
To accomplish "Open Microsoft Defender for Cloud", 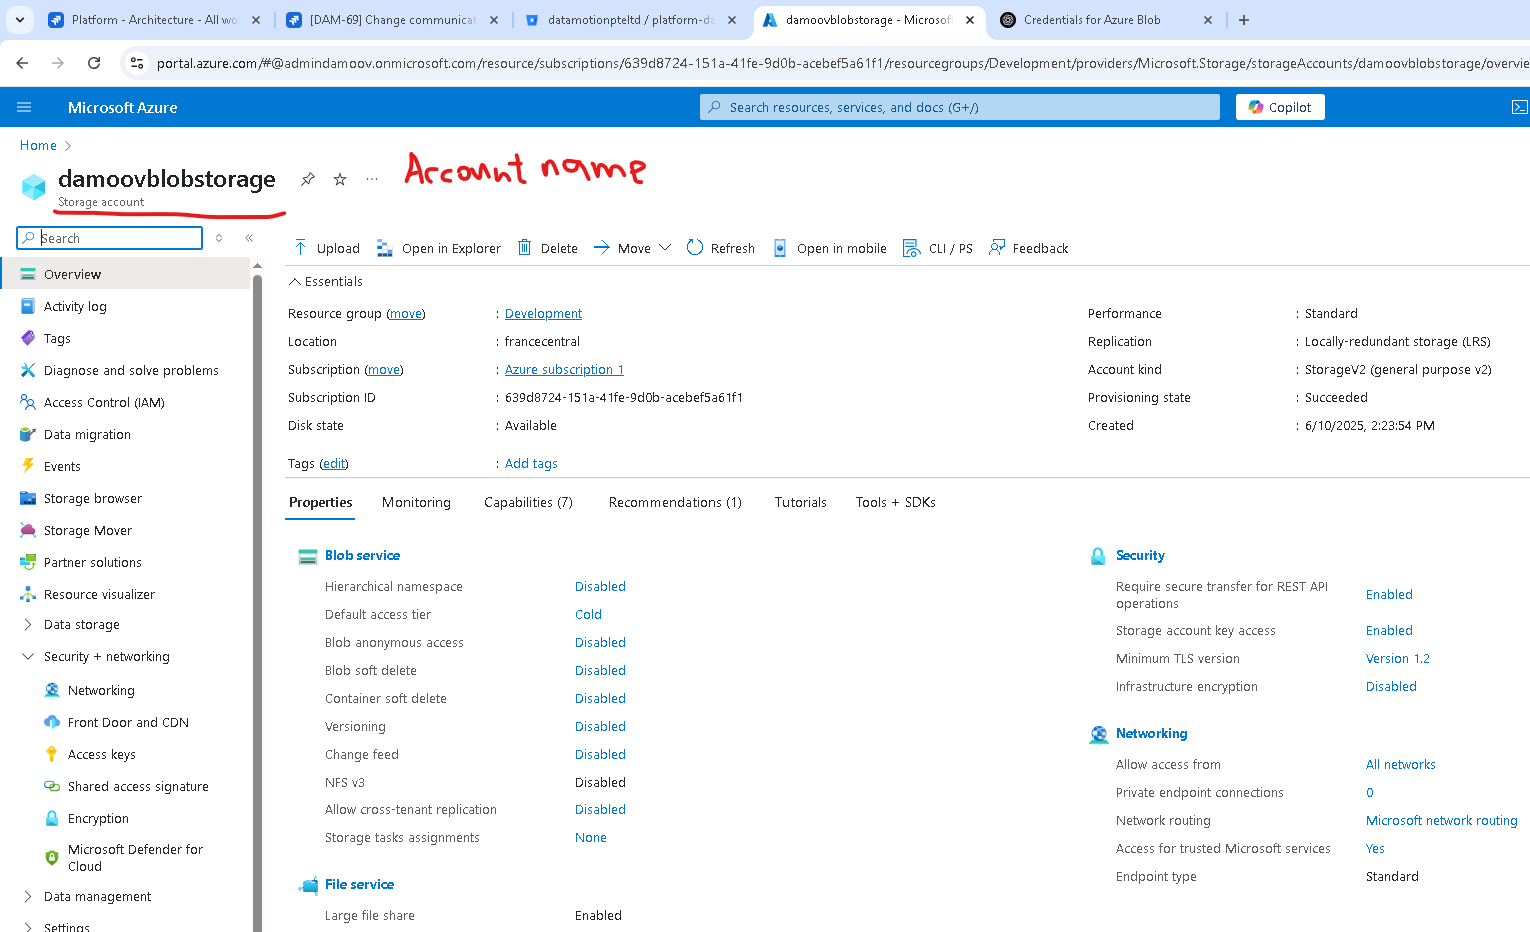I will 135,857.
